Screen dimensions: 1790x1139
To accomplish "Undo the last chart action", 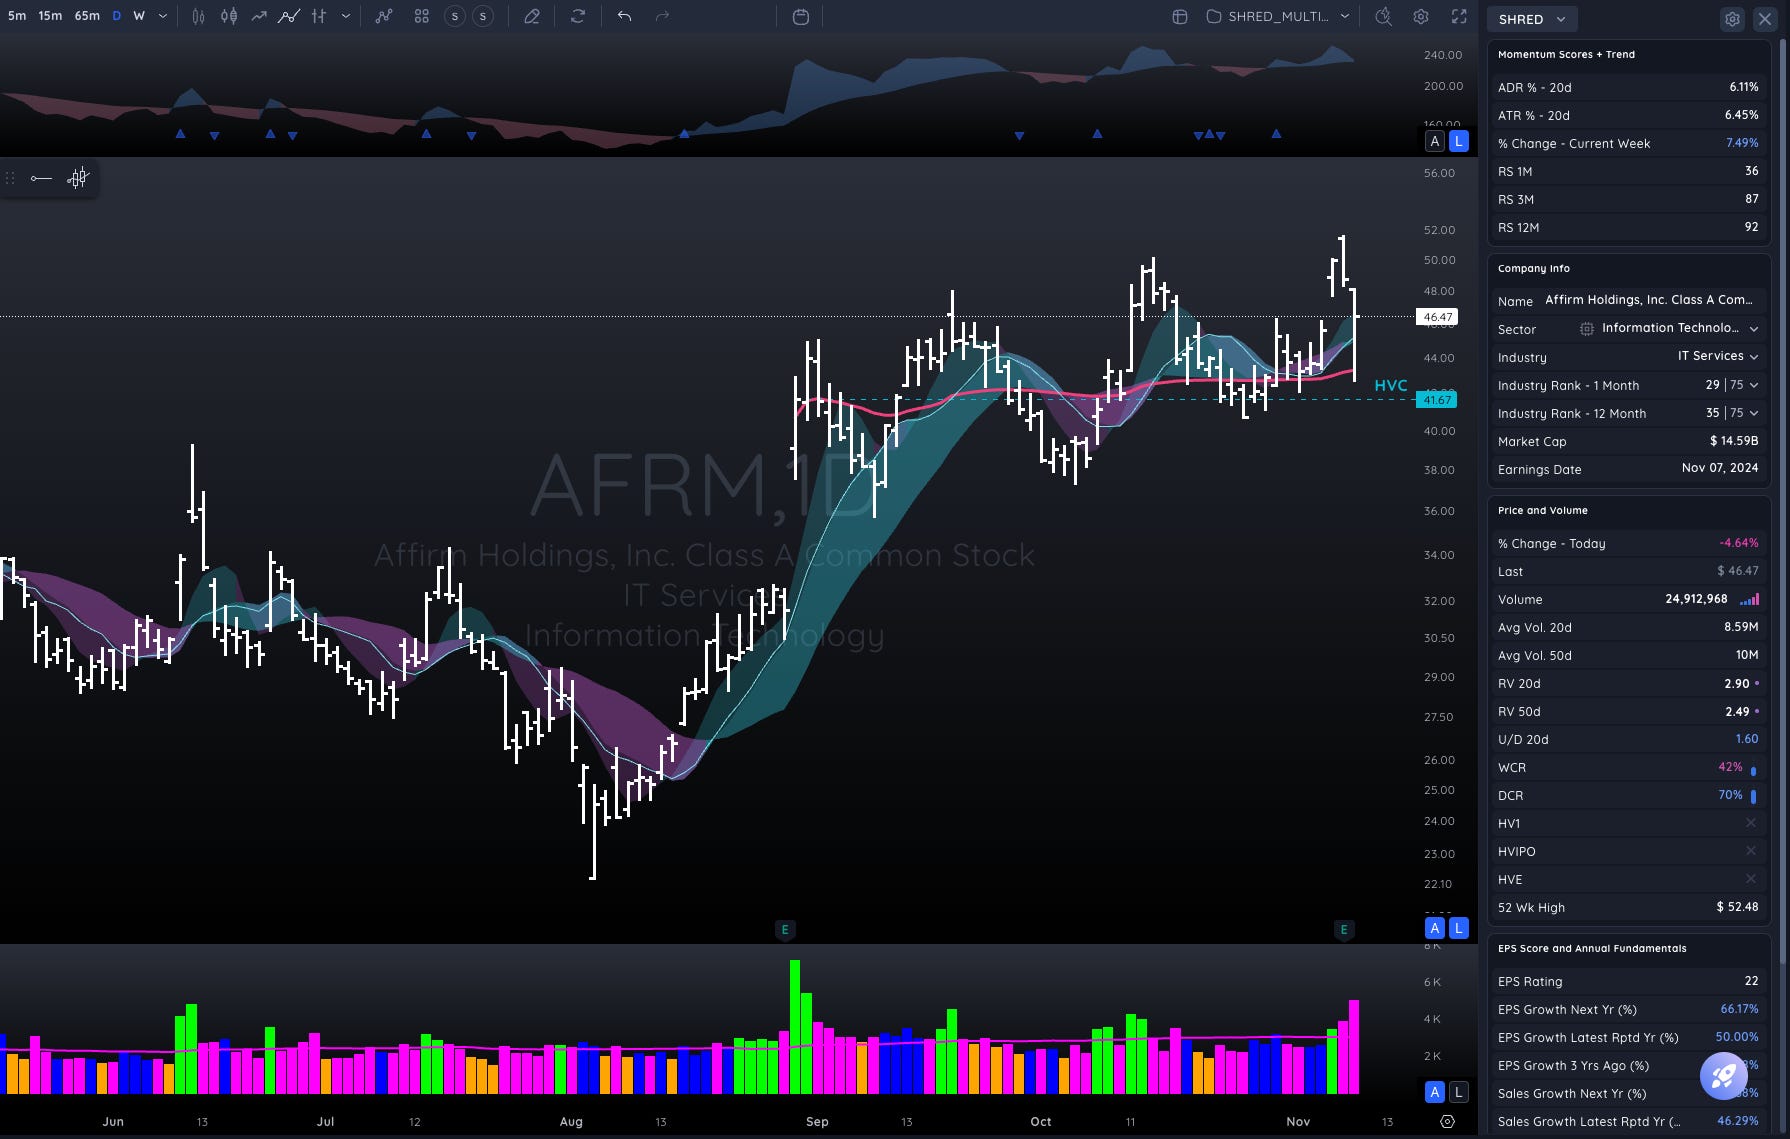I will coord(624,16).
